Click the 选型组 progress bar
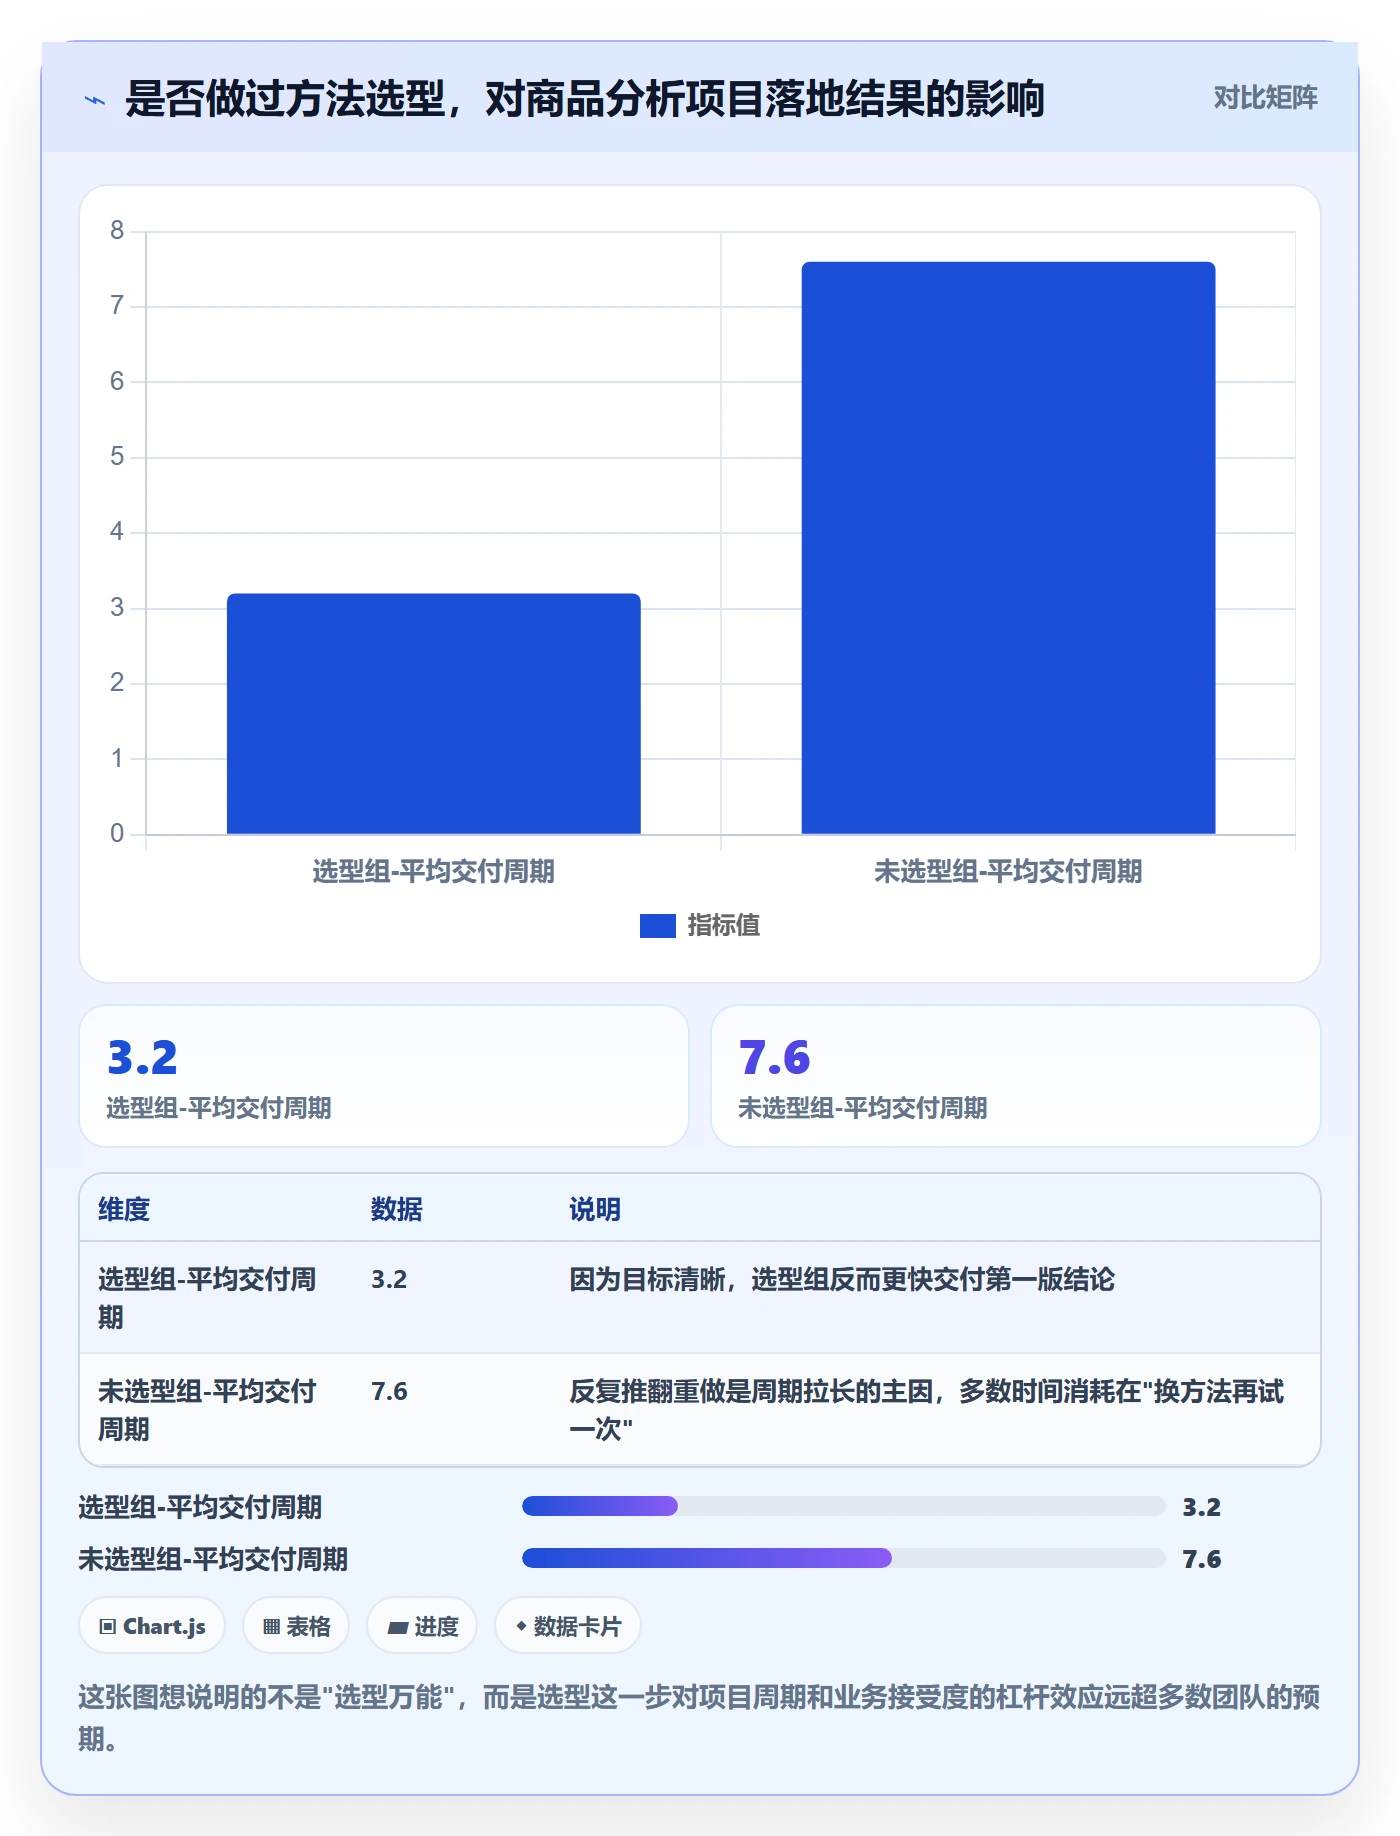Screen dimensions: 1400x1836 [844, 1506]
